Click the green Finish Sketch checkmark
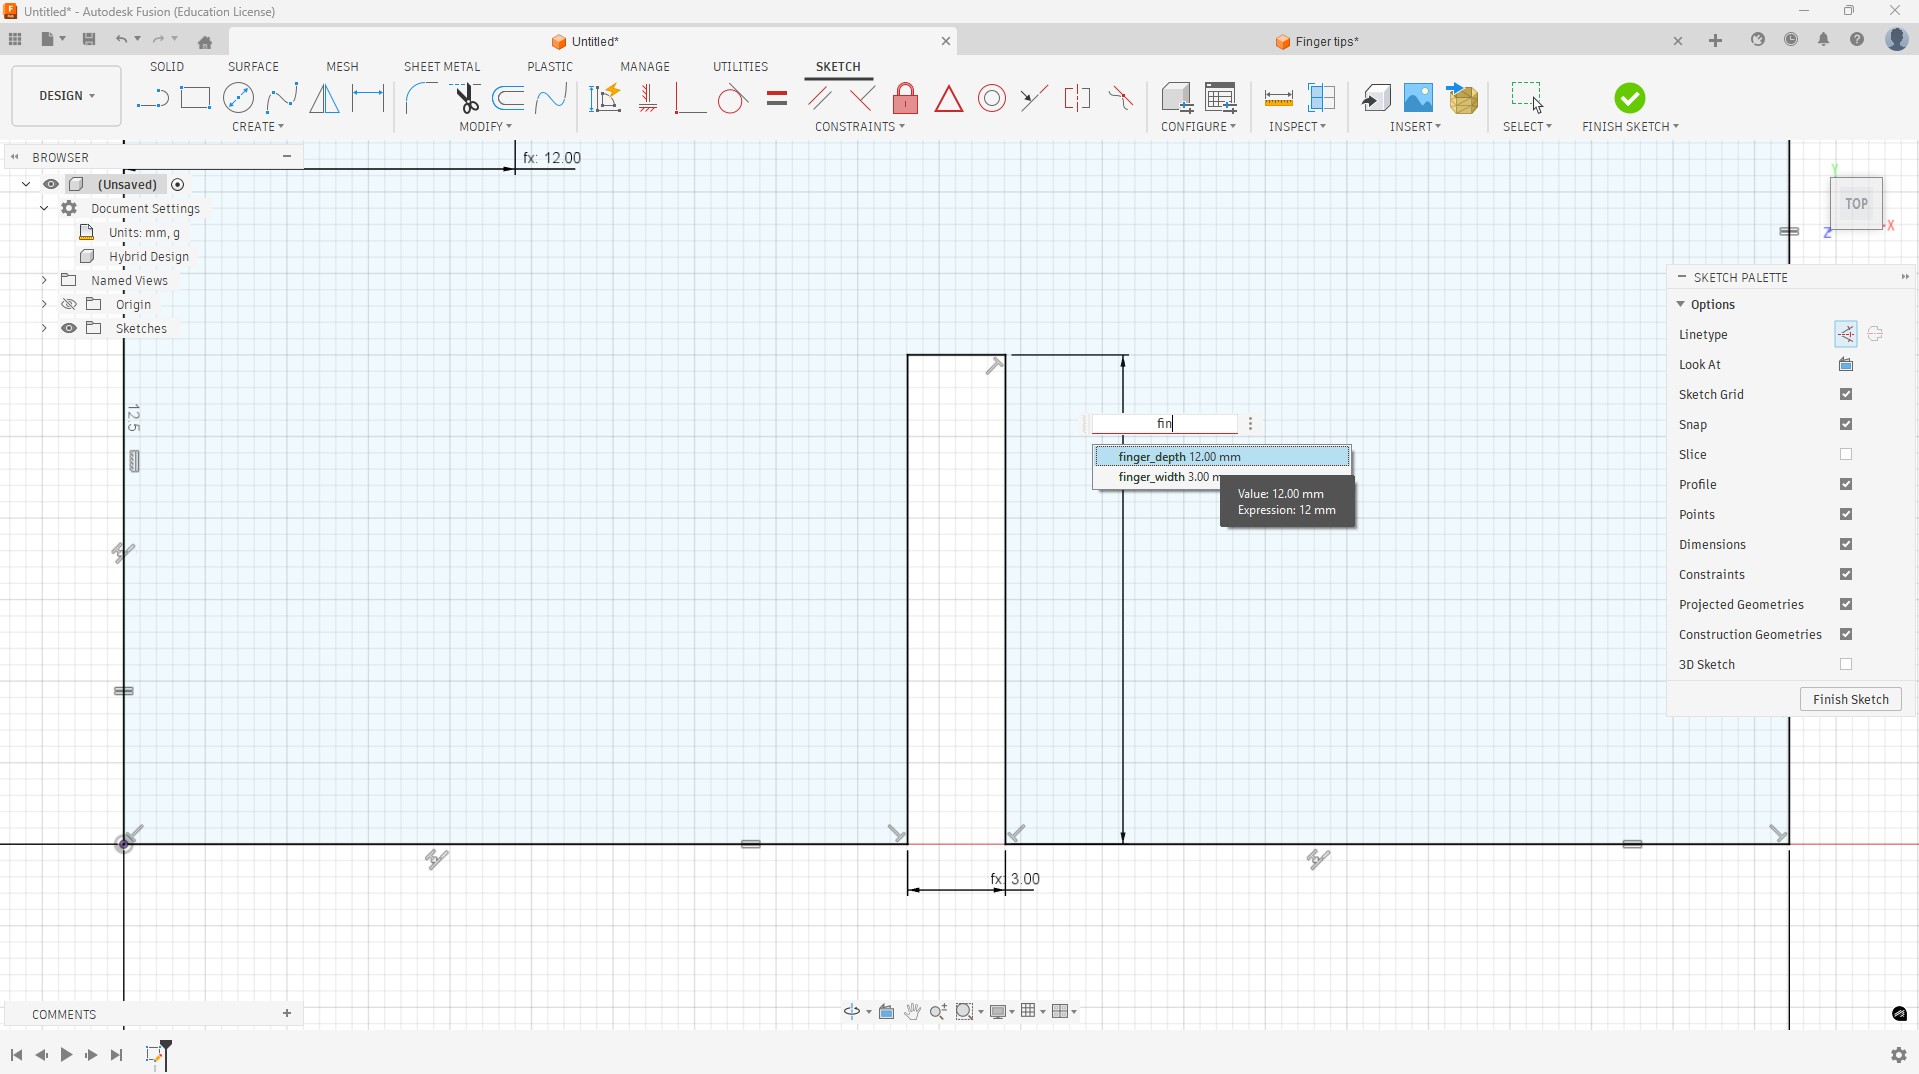This screenshot has width=1919, height=1074. coord(1629,98)
